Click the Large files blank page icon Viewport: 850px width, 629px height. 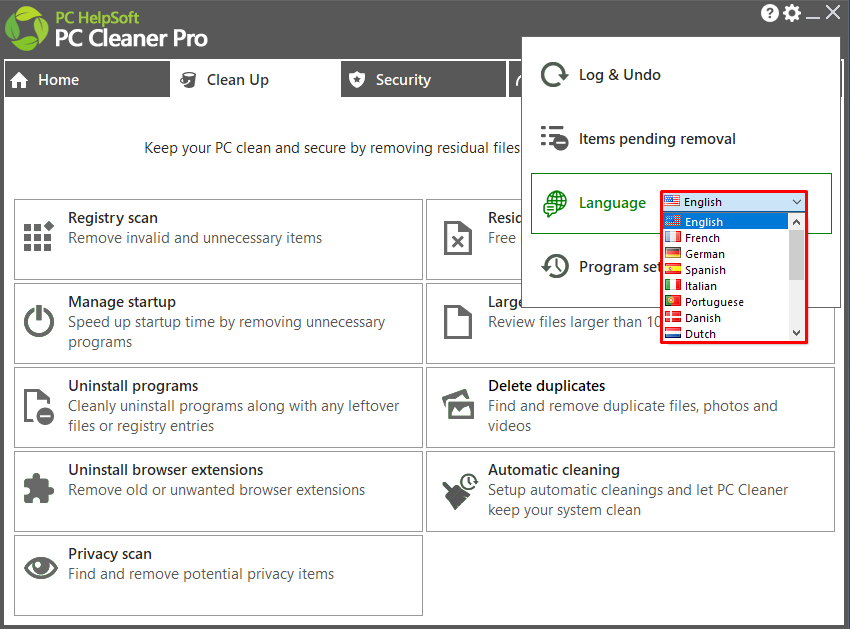[x=458, y=322]
